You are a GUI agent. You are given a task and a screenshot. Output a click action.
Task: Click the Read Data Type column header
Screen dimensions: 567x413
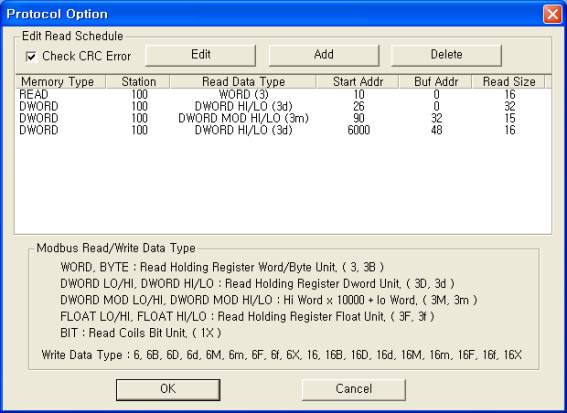click(243, 82)
